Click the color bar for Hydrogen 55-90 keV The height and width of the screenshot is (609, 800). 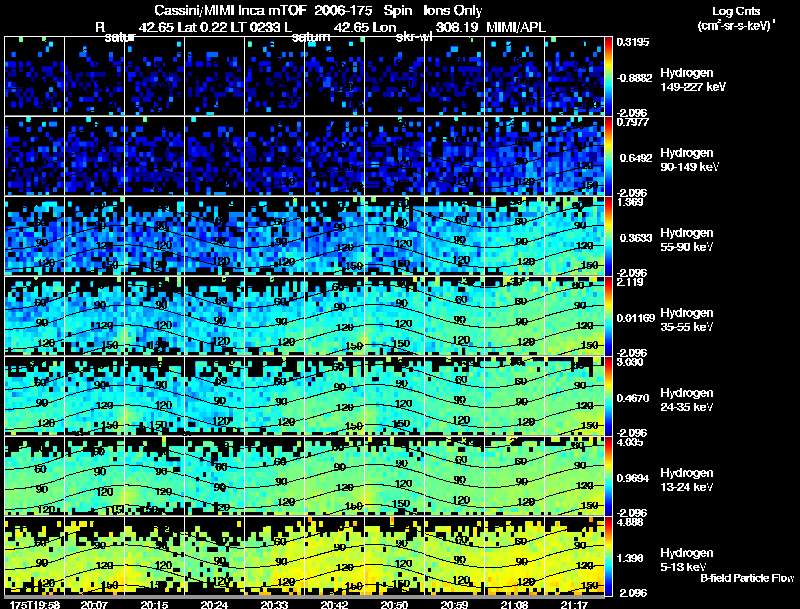point(608,236)
